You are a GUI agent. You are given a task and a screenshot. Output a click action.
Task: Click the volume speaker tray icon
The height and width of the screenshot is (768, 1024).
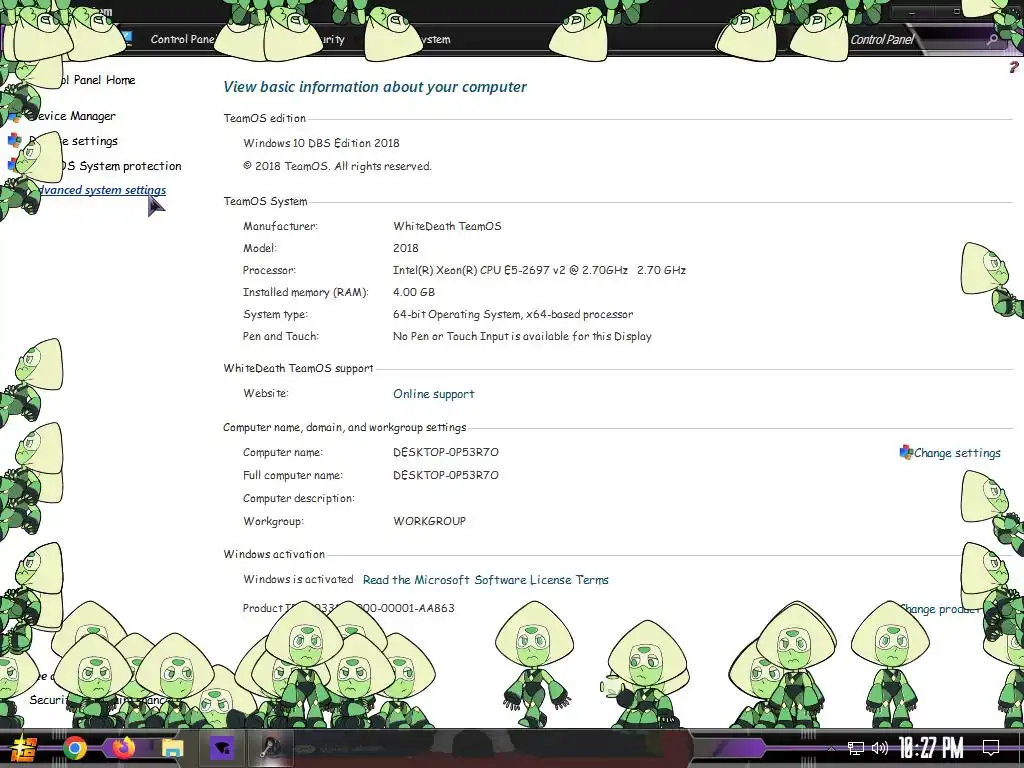(x=880, y=748)
